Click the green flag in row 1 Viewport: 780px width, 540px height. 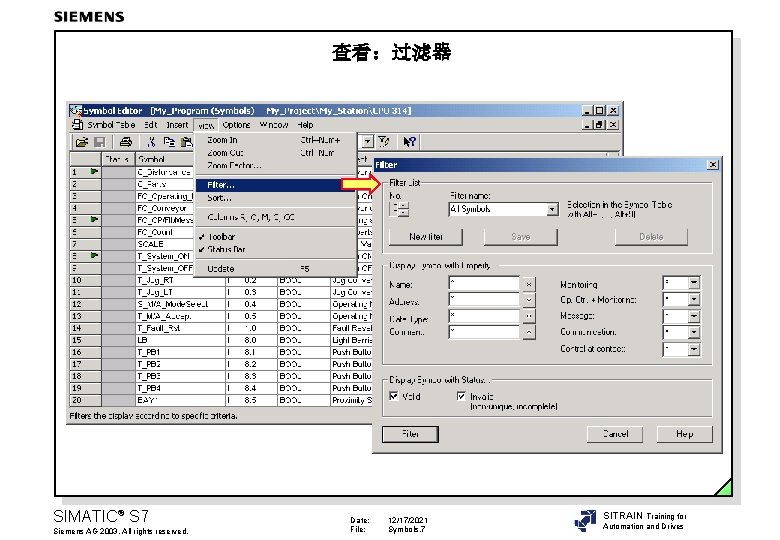tap(94, 172)
